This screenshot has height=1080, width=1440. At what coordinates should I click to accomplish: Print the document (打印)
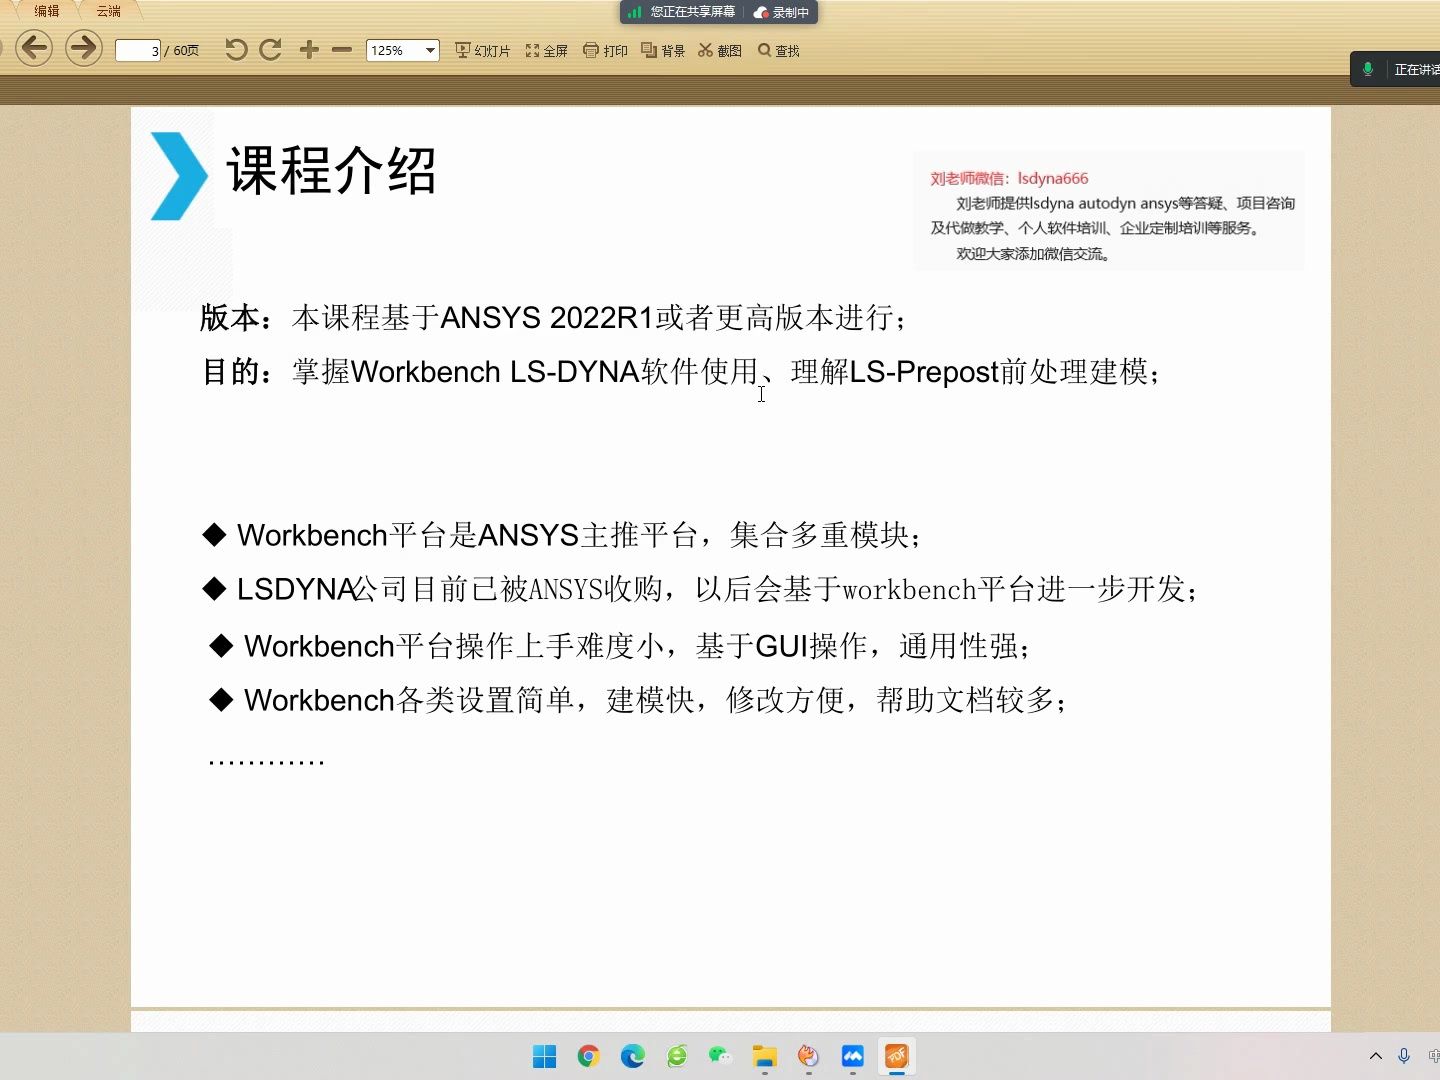point(605,50)
